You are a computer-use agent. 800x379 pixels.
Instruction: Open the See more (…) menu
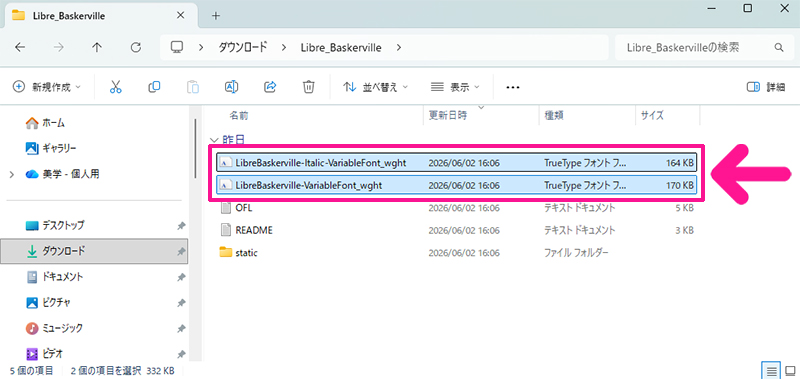coord(512,87)
